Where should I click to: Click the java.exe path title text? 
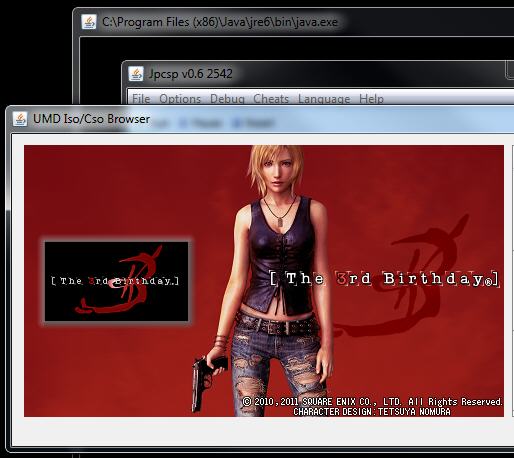click(220, 22)
